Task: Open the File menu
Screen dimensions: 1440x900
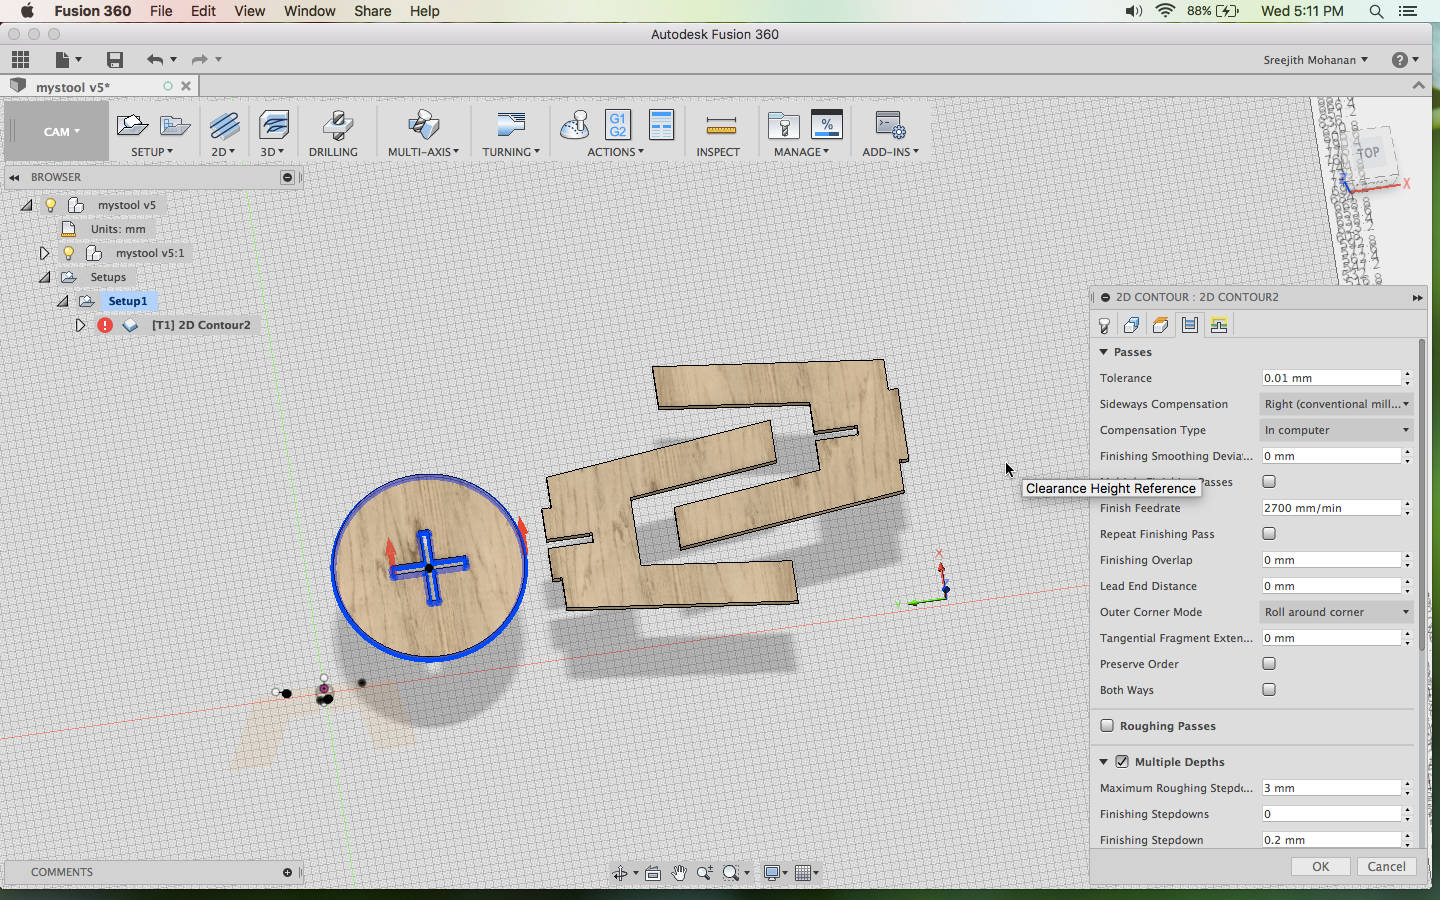Action: pos(161,11)
